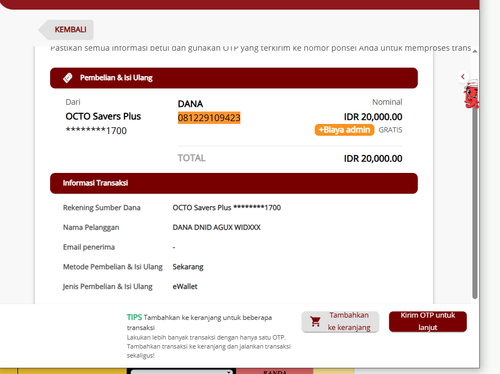
Task: Click the +Biaya admin badge
Action: [x=344, y=130]
